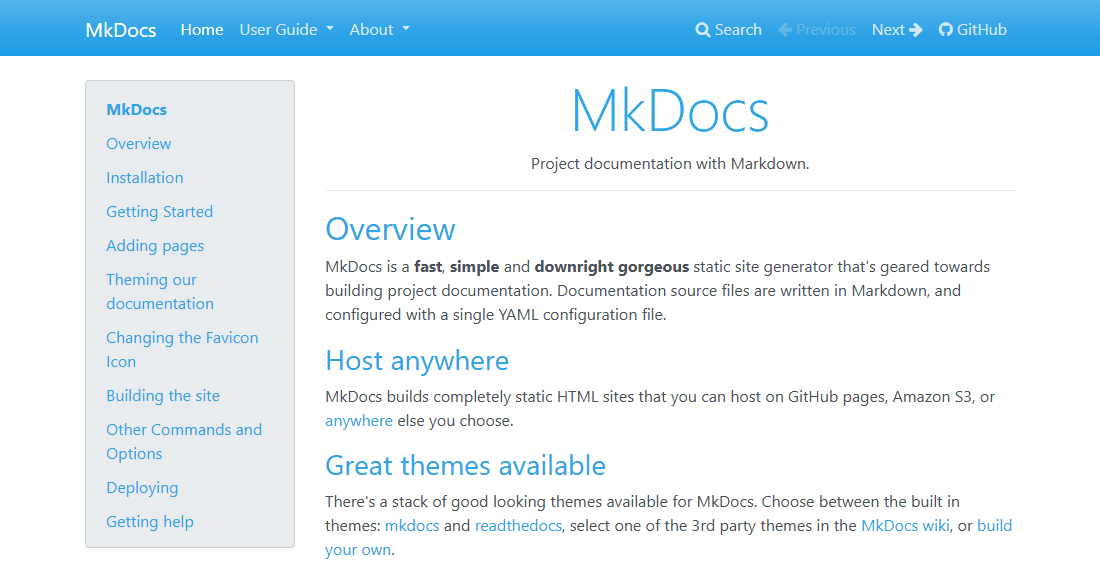Open the MkDocs brand logo link
Viewport: 1100px width, 570px height.
(121, 30)
